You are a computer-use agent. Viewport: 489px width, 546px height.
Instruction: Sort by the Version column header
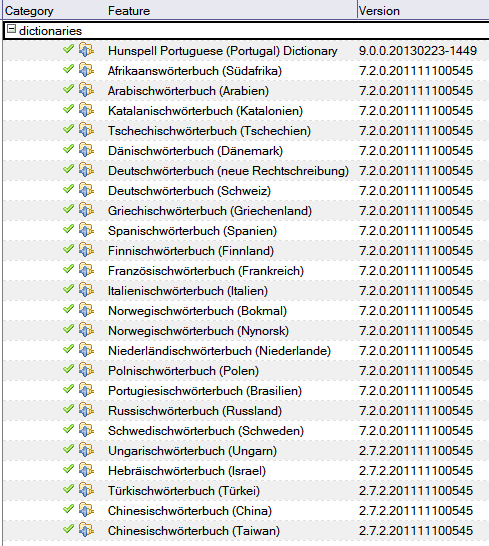(x=379, y=11)
